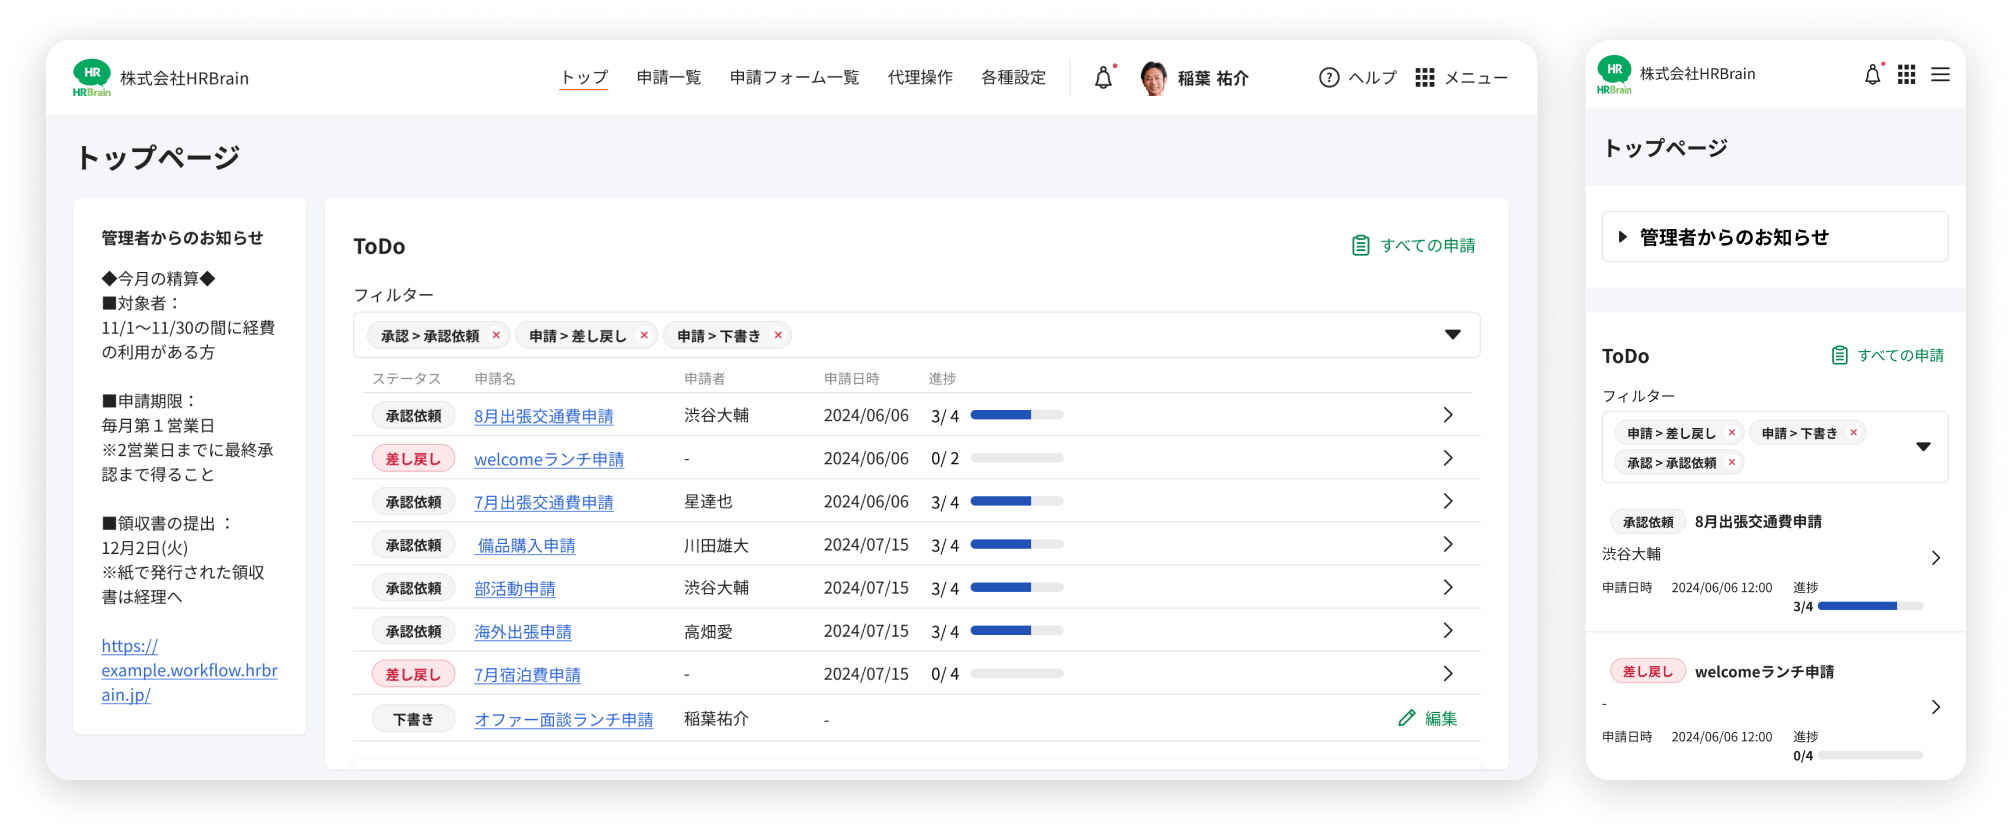Expand 管理者からのお知らせ section in mobile view
This screenshot has height=837, width=2015.
tap(1775, 237)
